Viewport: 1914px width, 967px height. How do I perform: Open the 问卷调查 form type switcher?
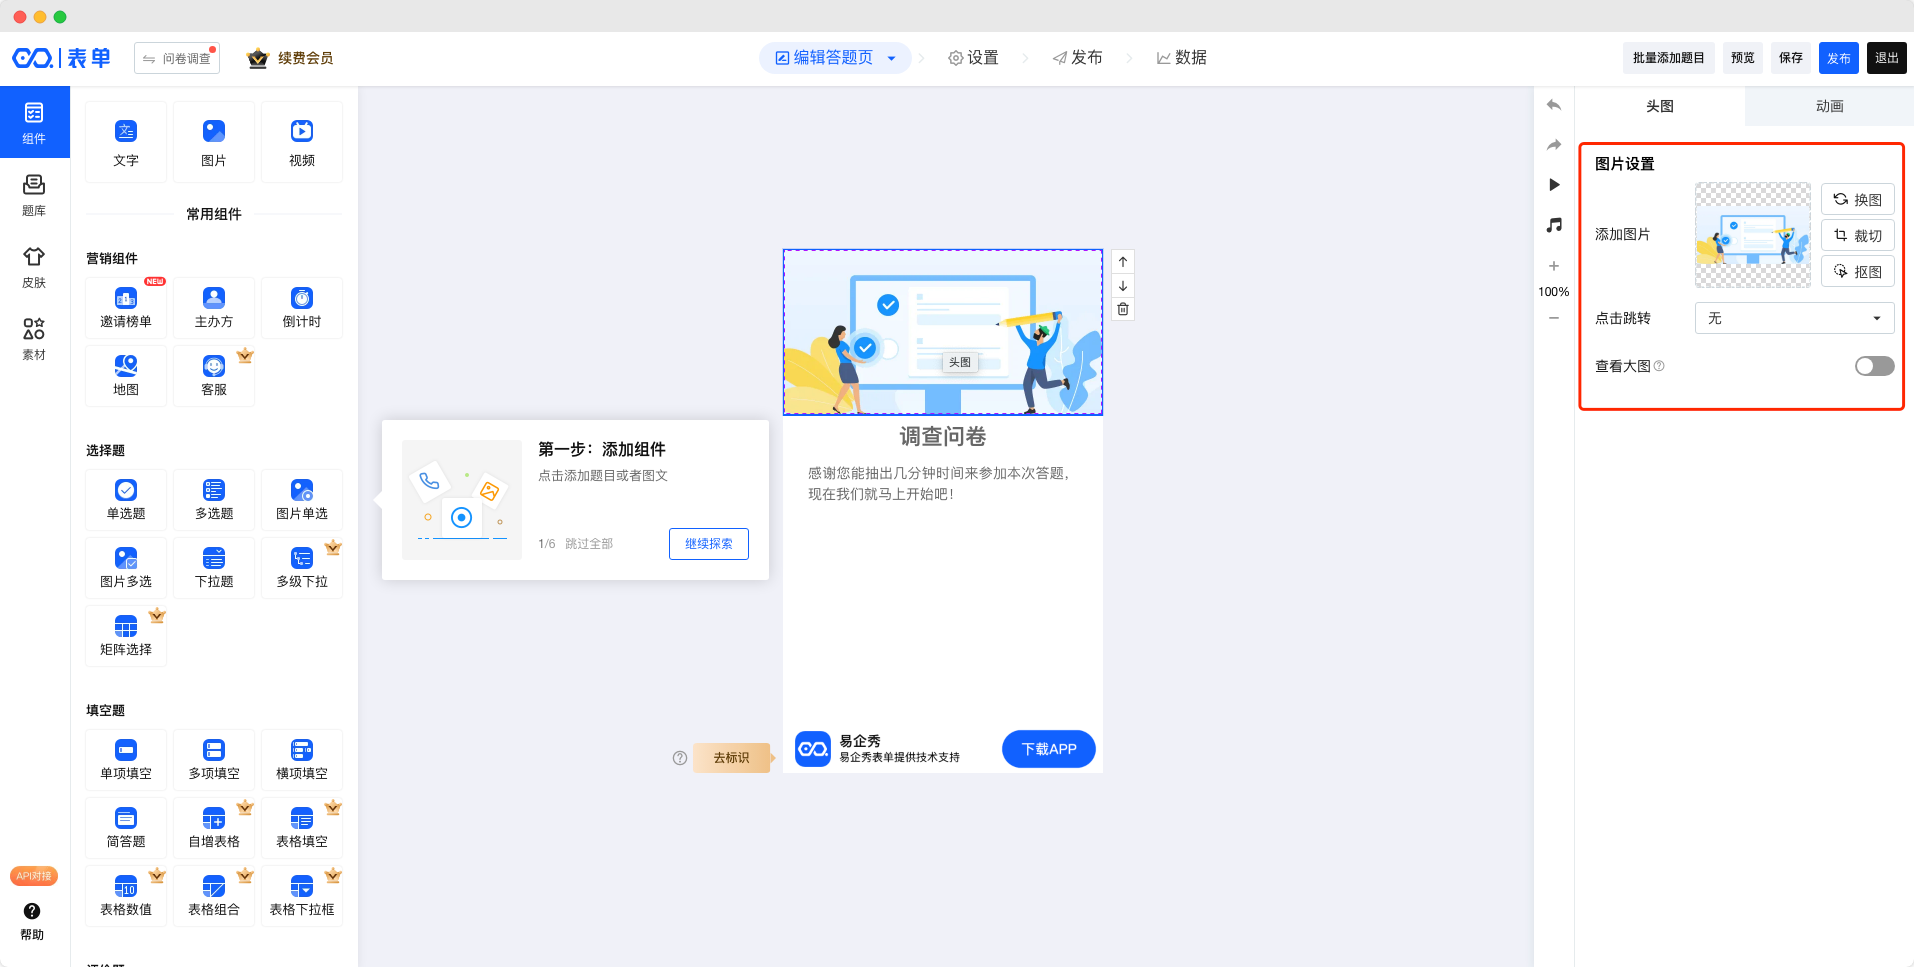pos(177,58)
